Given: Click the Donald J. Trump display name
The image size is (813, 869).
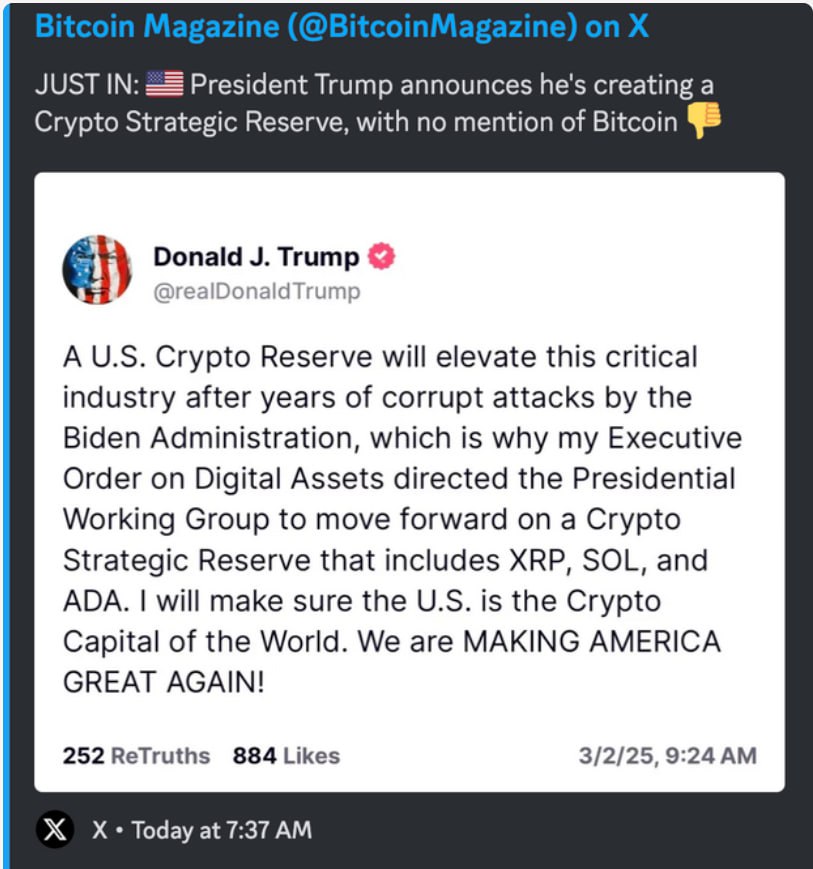Looking at the screenshot, I should click(255, 257).
